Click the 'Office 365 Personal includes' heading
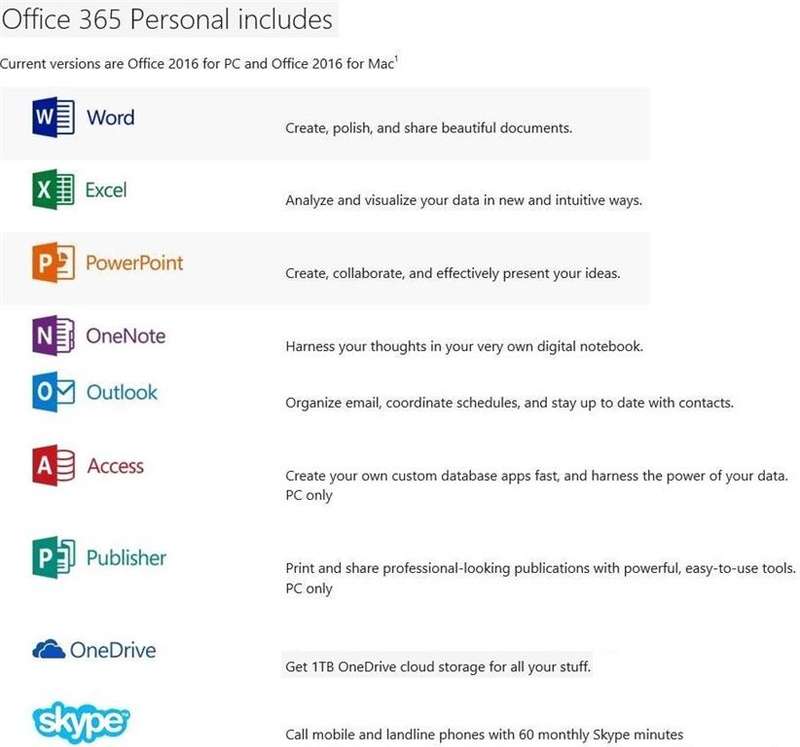800x747 pixels. 167,19
